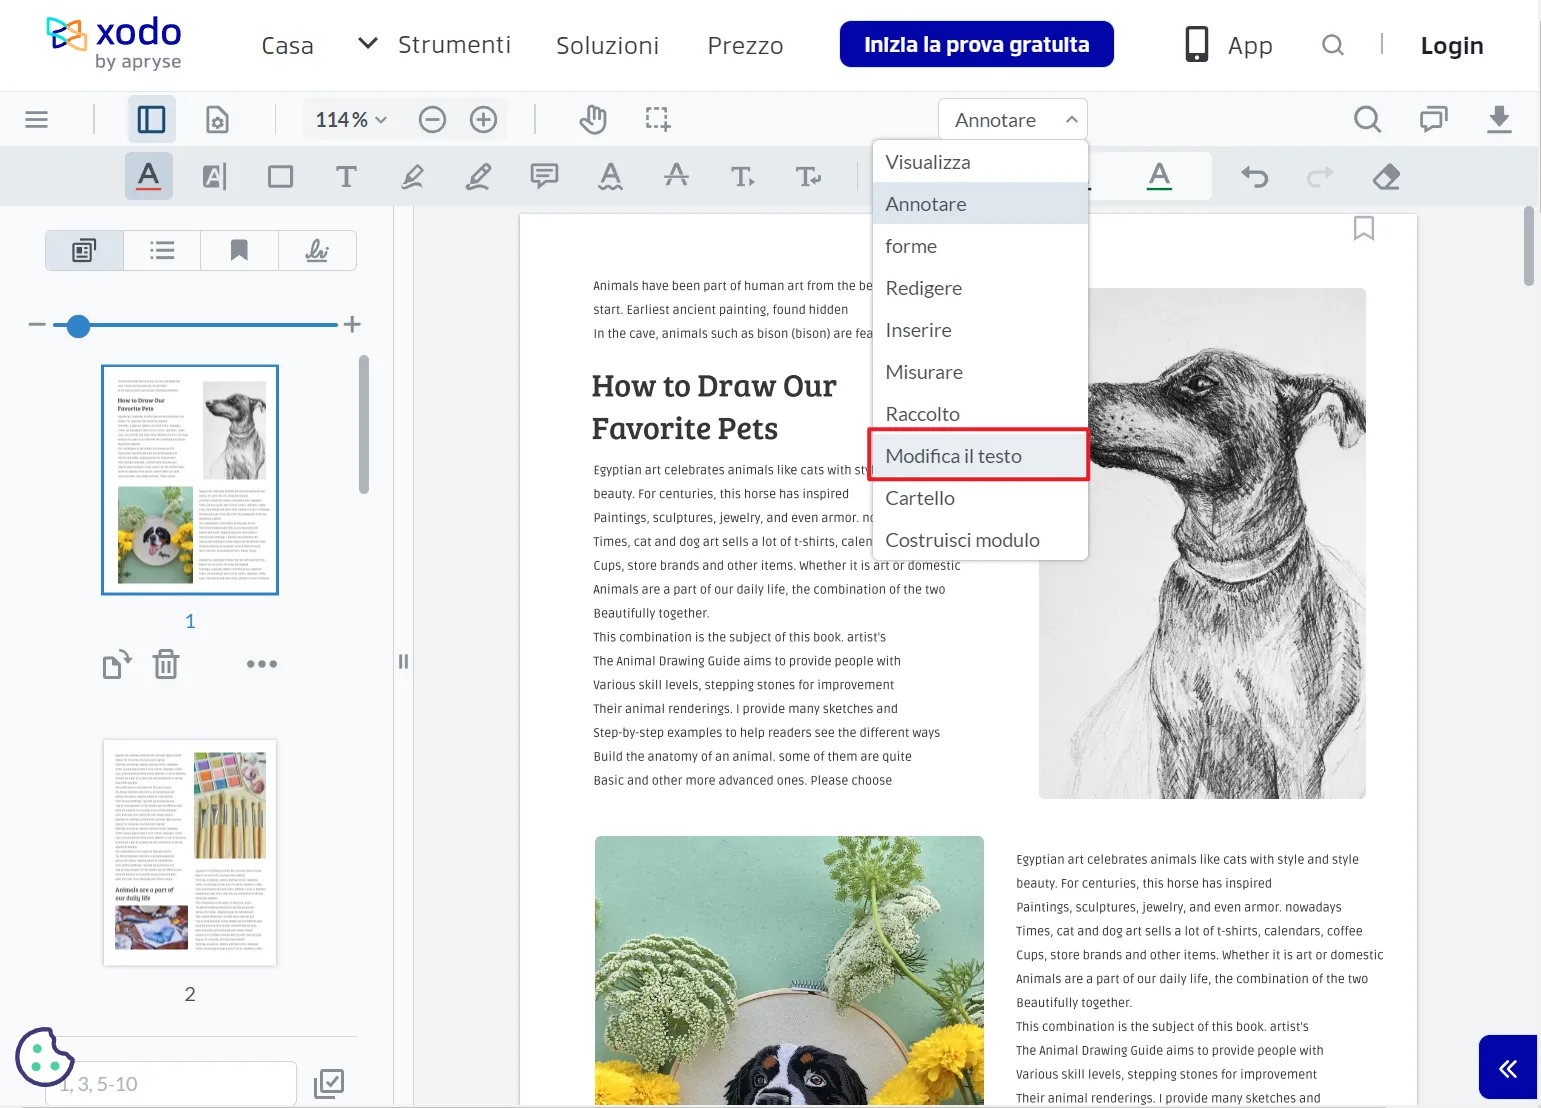Zoom in with the plus circle icon
The width and height of the screenshot is (1541, 1108).
coord(483,120)
